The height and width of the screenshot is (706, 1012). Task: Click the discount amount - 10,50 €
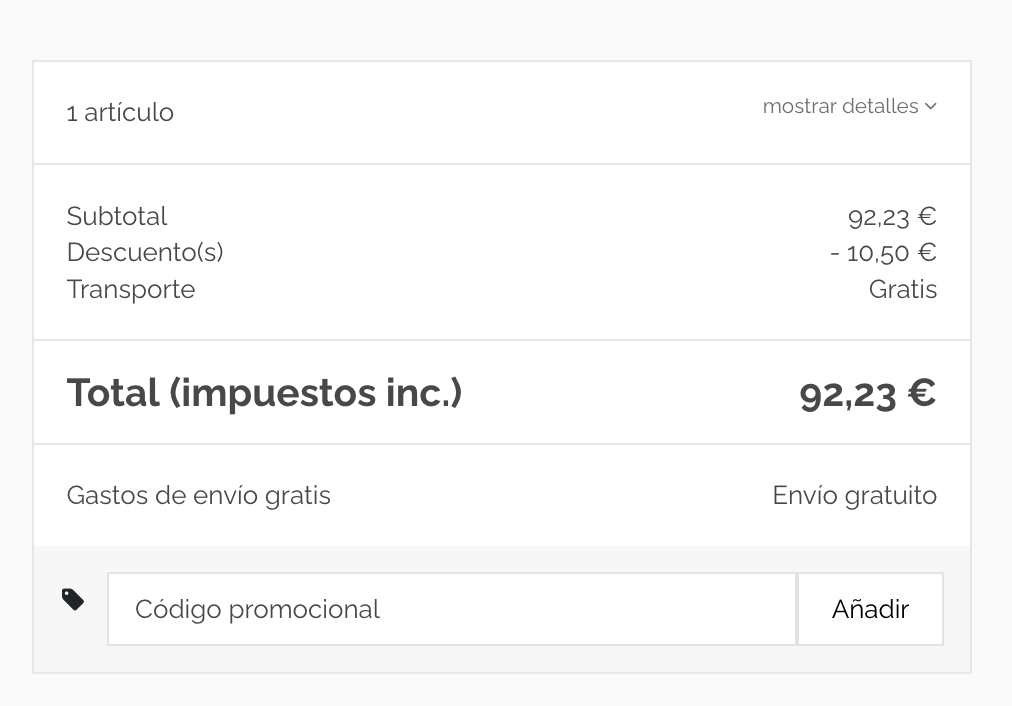883,253
